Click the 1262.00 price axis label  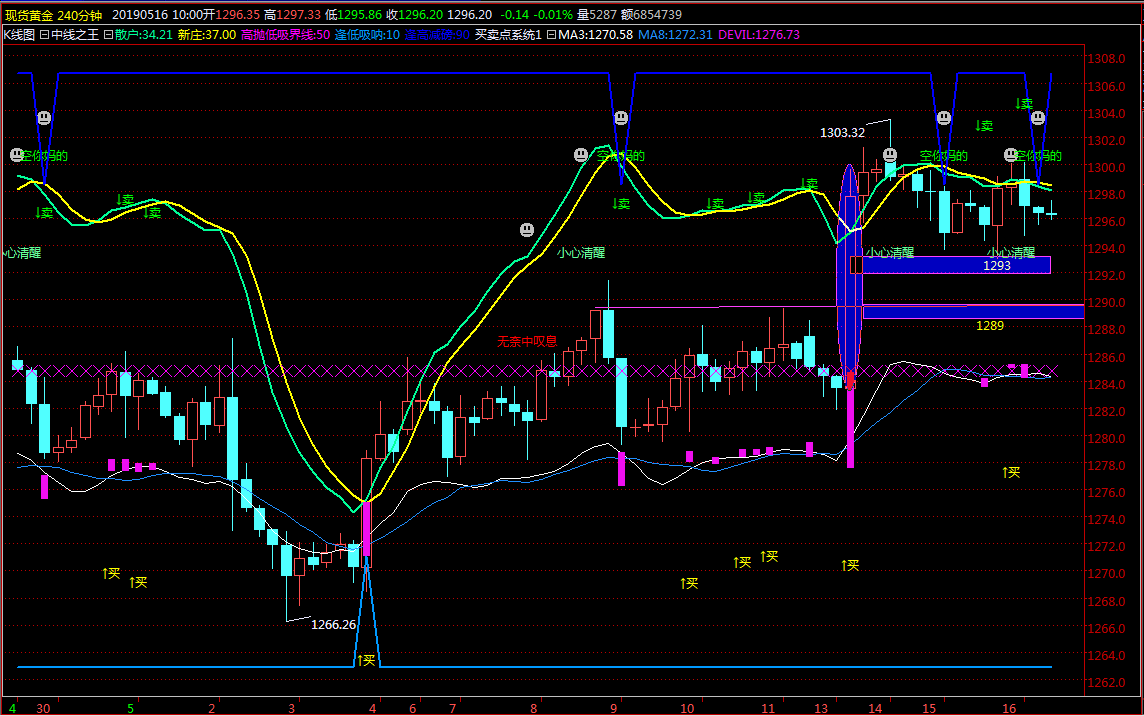click(x=1106, y=683)
